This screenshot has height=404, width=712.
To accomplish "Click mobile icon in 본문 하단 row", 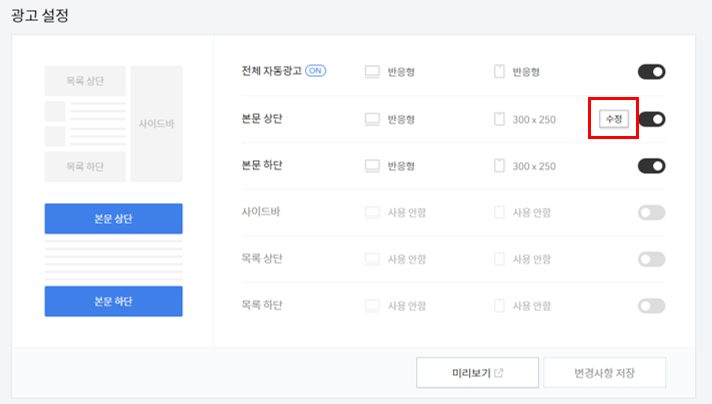I will [499, 166].
